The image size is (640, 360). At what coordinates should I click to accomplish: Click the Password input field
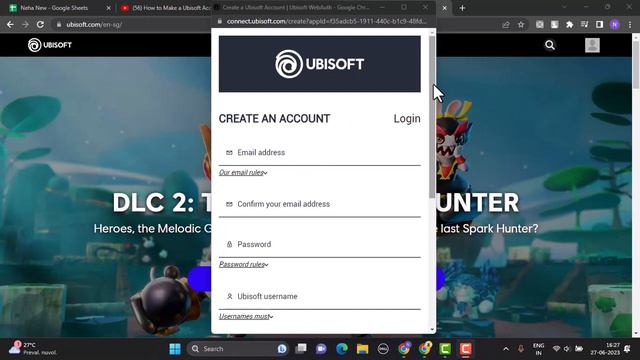pos(320,244)
